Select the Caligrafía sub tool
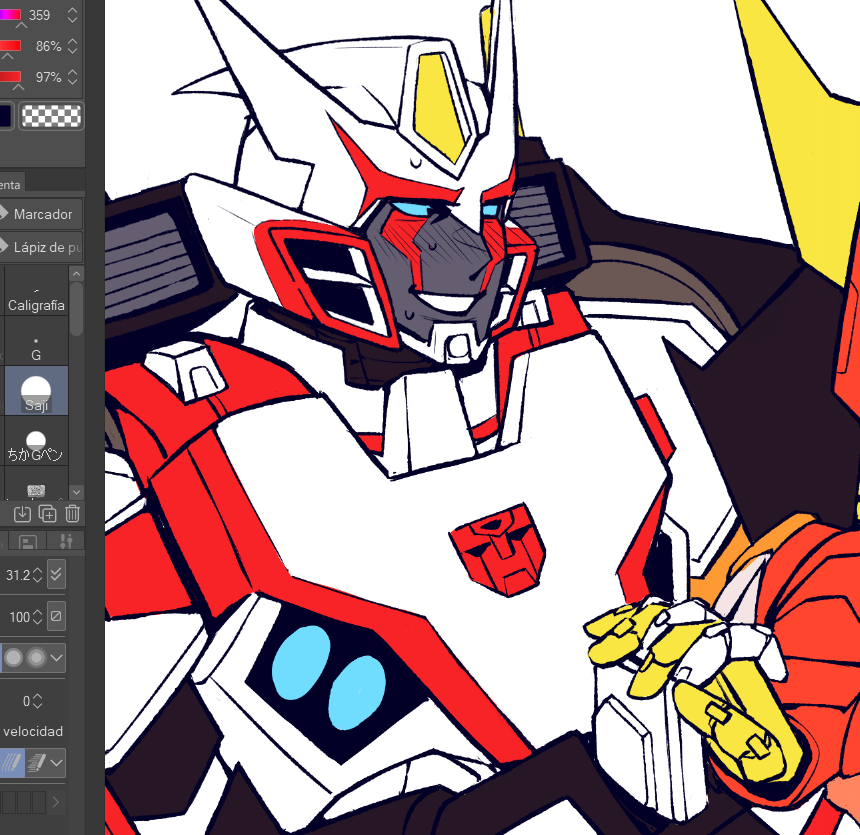Viewport: 860px width, 835px height. [35, 294]
